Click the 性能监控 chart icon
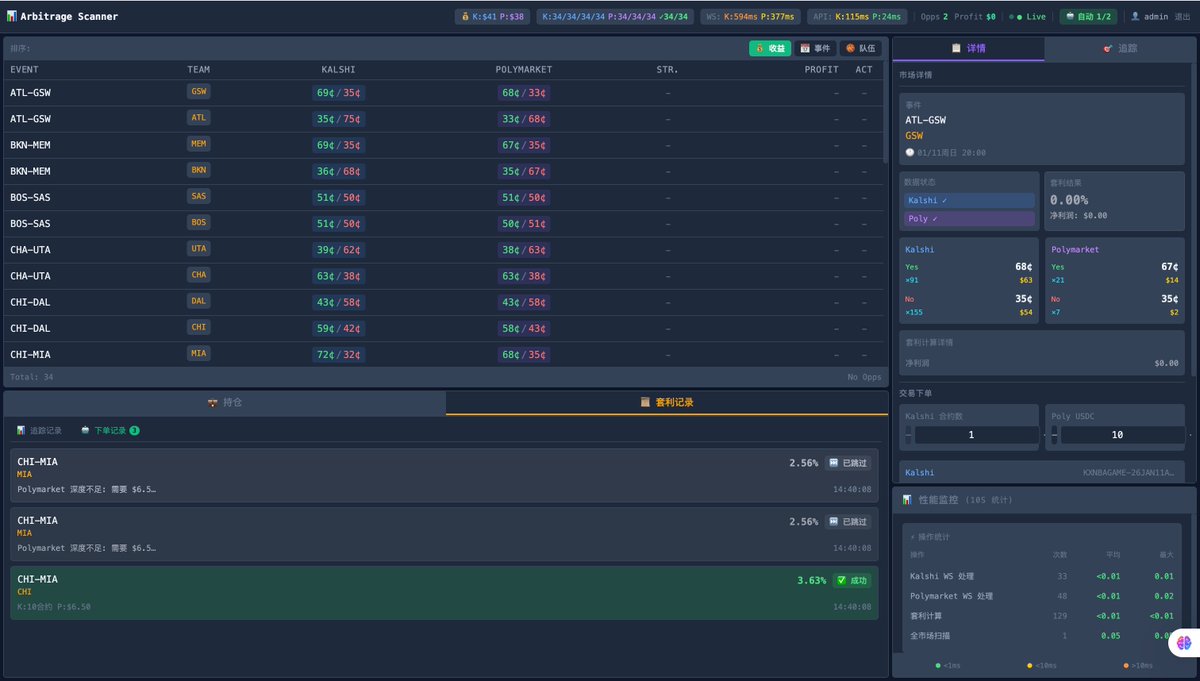1200x681 pixels. pyautogui.click(x=907, y=499)
